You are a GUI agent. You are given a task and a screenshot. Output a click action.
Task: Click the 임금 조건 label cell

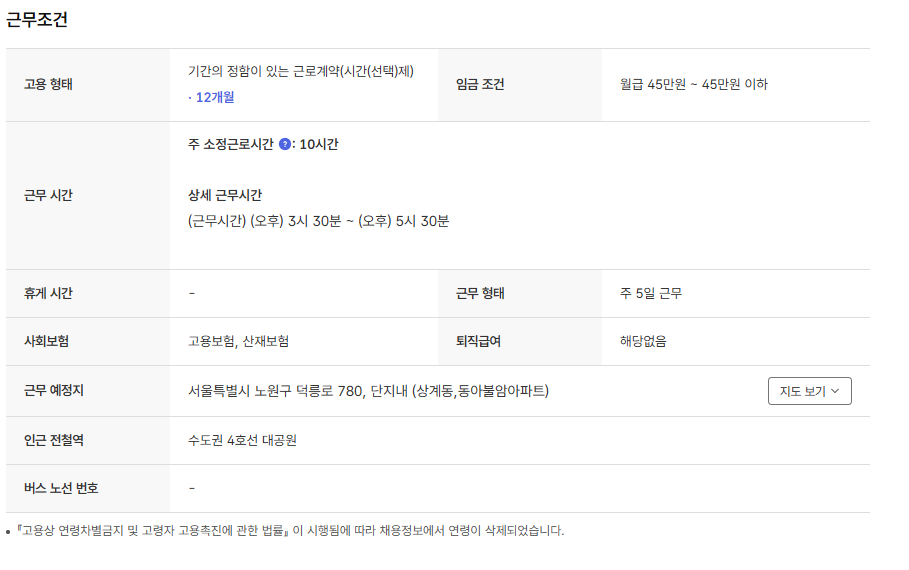480,84
